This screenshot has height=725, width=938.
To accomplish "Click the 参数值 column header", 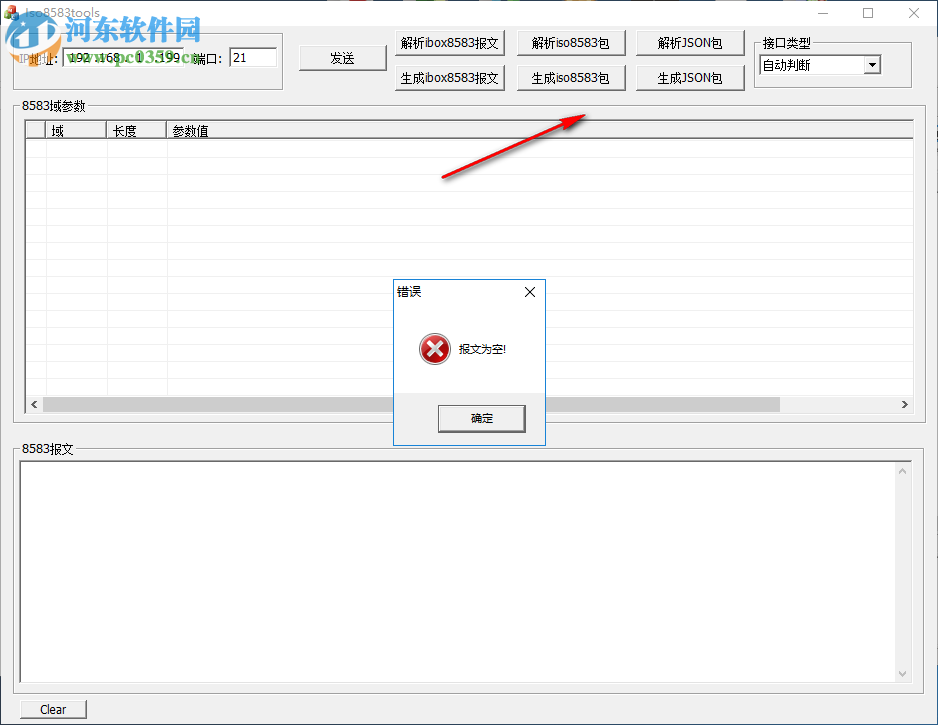I will (x=191, y=130).
